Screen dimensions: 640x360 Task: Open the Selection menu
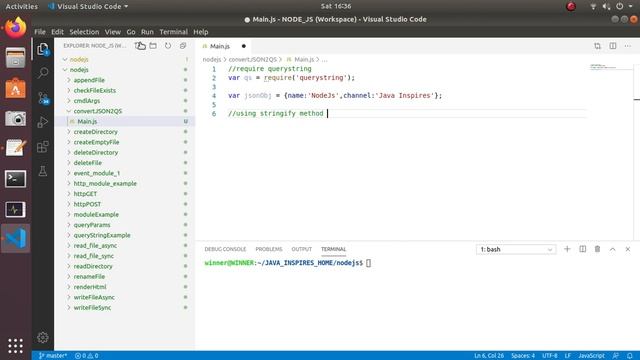coord(84,32)
